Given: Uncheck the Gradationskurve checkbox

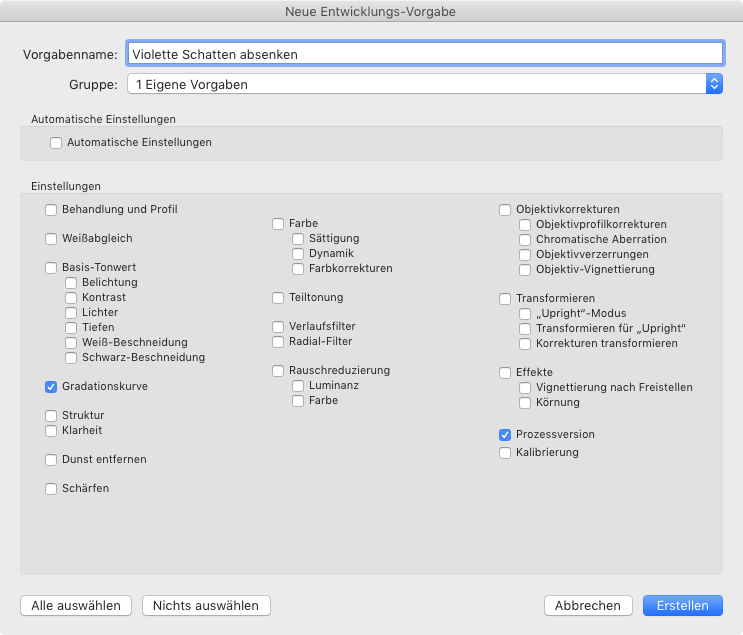Looking at the screenshot, I should click(x=51, y=386).
